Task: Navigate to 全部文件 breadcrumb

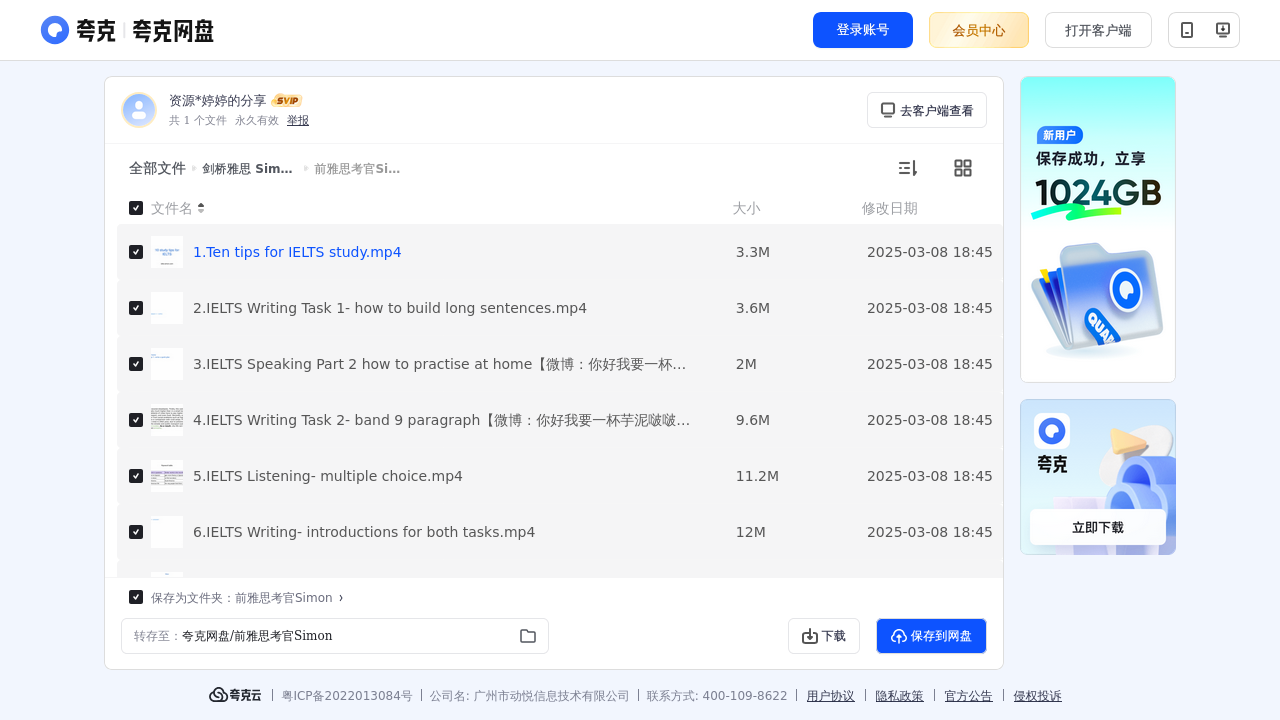Action: click(157, 168)
